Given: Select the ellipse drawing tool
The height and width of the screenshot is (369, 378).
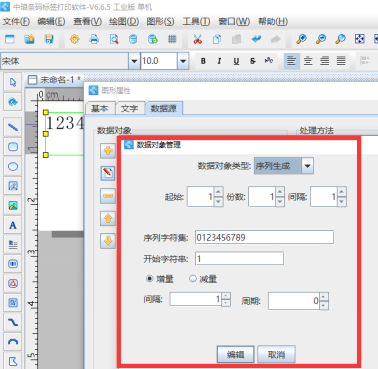Looking at the screenshot, I should (x=13, y=166).
